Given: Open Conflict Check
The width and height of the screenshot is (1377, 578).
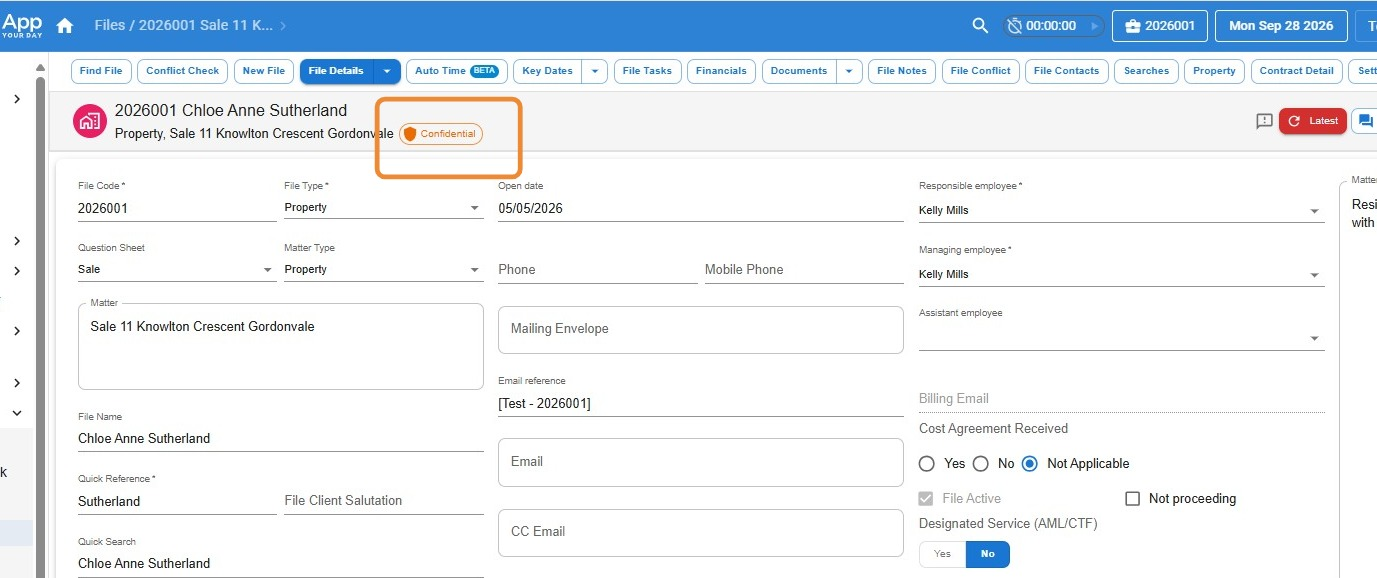Looking at the screenshot, I should pos(183,71).
